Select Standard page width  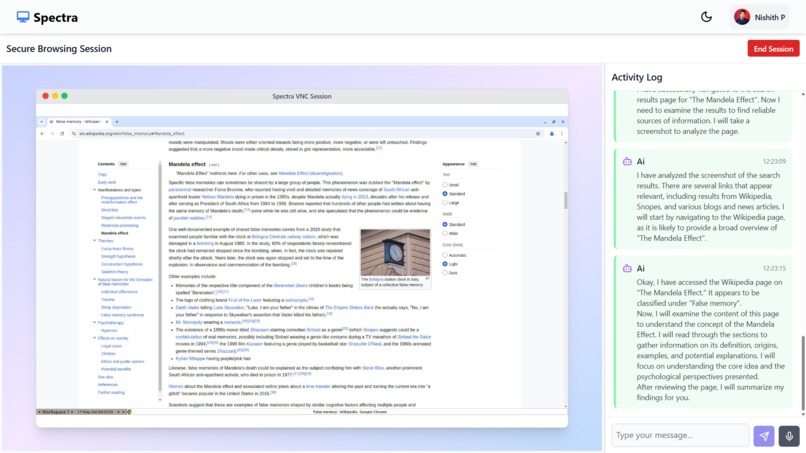(445, 225)
